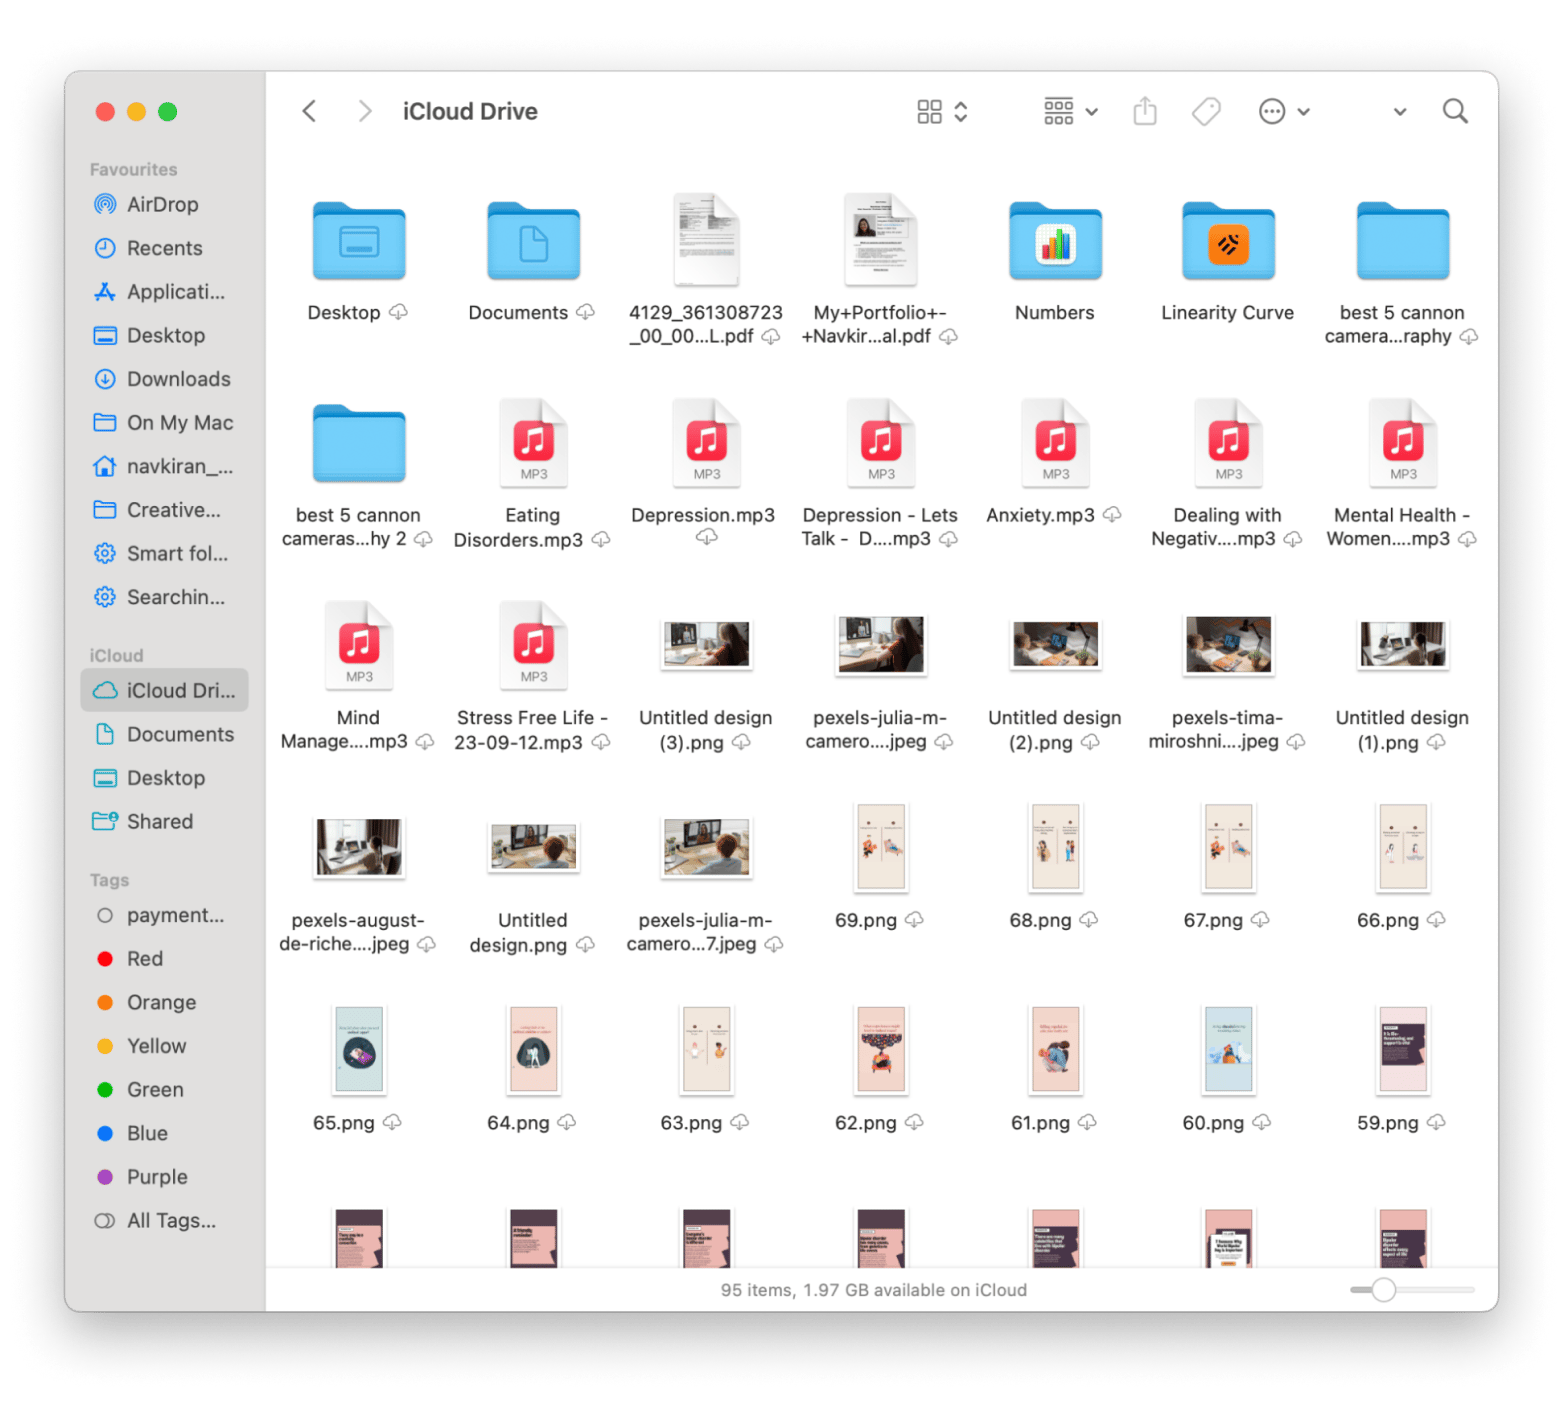Select Eating Disorders.mp3 file
The width and height of the screenshot is (1560, 1406).
pyautogui.click(x=533, y=443)
